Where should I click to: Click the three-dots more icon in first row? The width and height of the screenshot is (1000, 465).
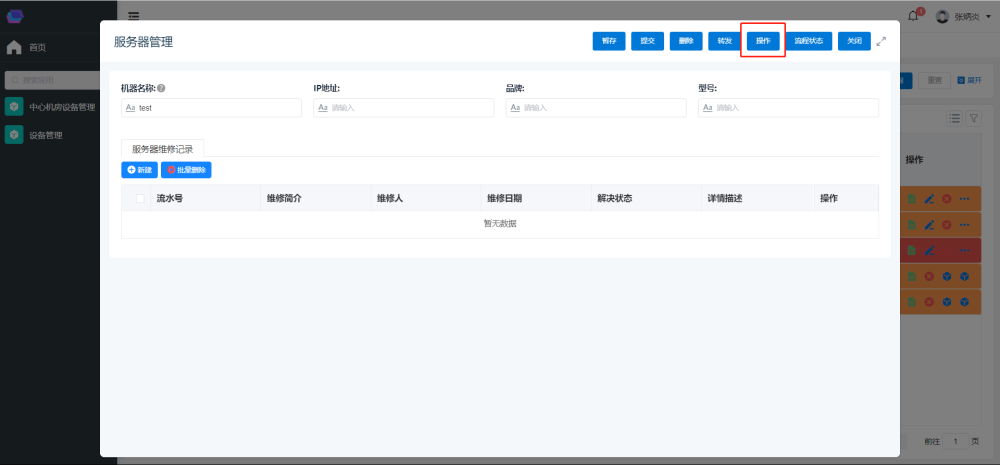[965, 199]
